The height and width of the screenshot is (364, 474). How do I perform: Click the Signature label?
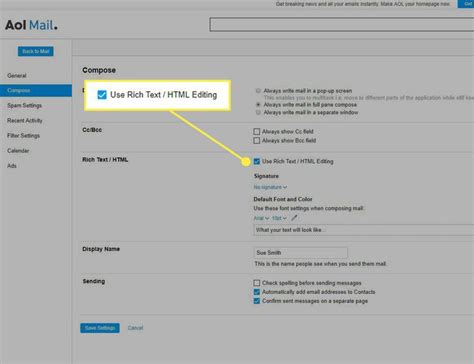click(x=266, y=176)
